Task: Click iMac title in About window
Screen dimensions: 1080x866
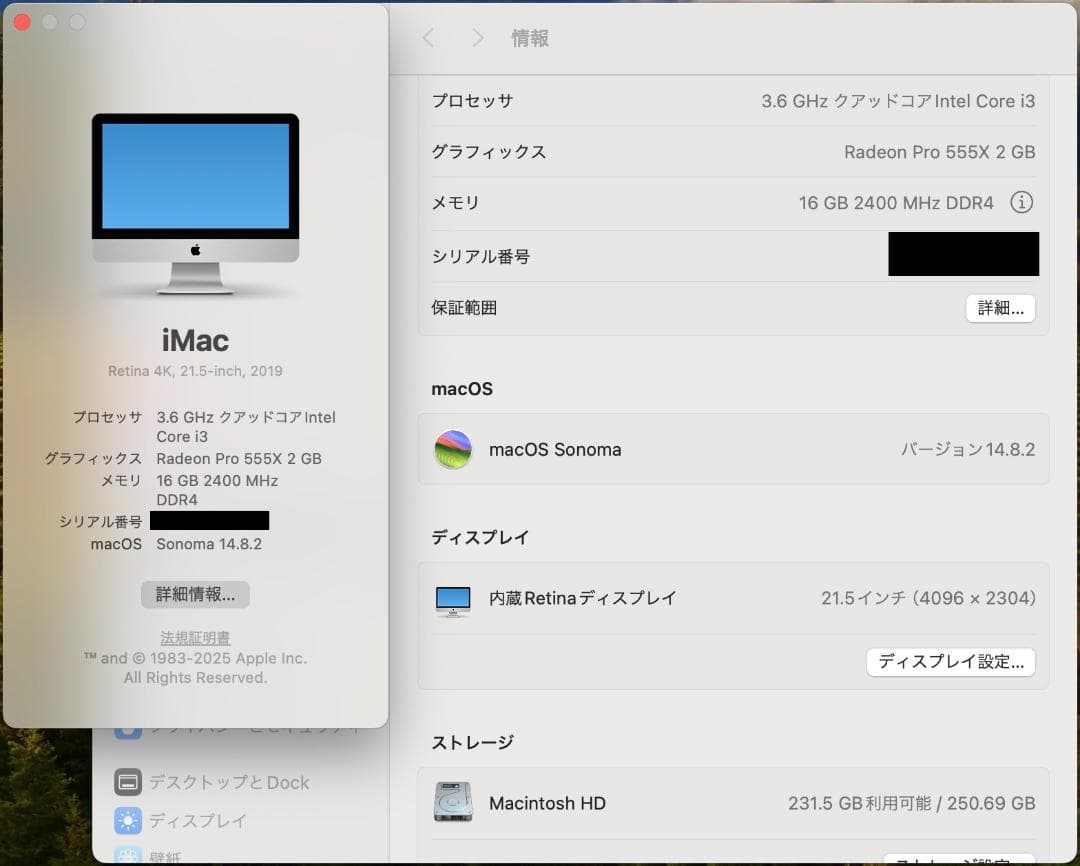Action: [x=196, y=340]
